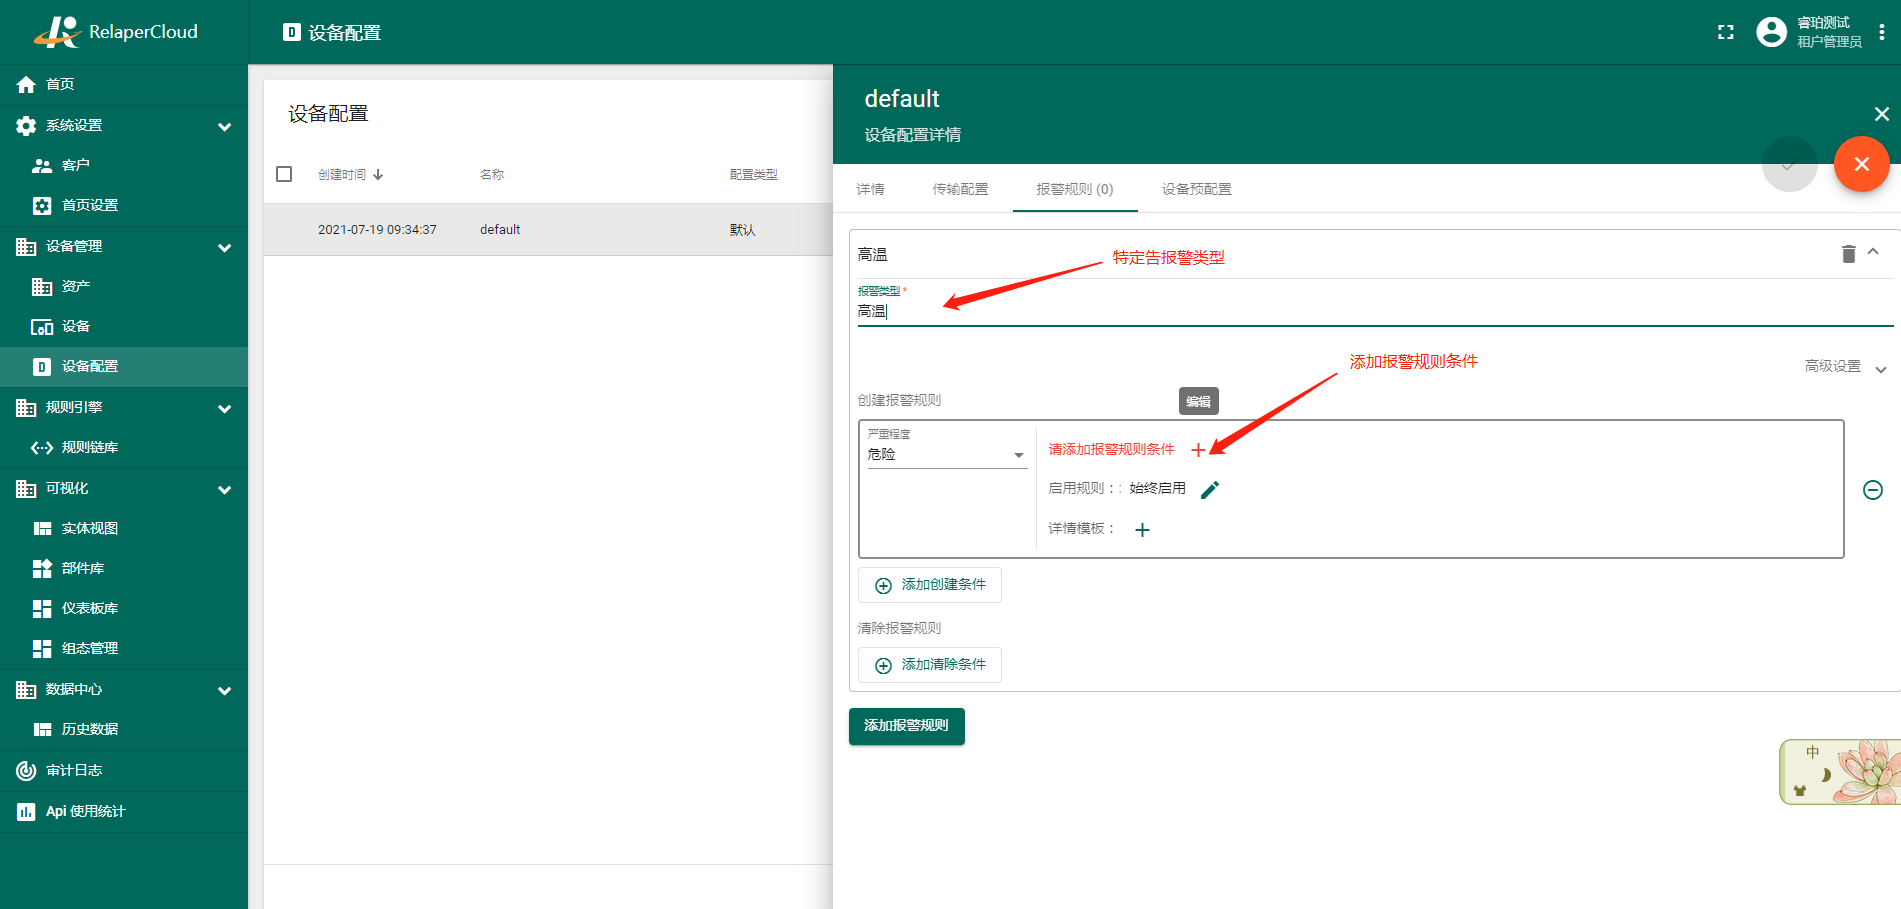Select the default device profile row
The height and width of the screenshot is (909, 1901).
548,229
